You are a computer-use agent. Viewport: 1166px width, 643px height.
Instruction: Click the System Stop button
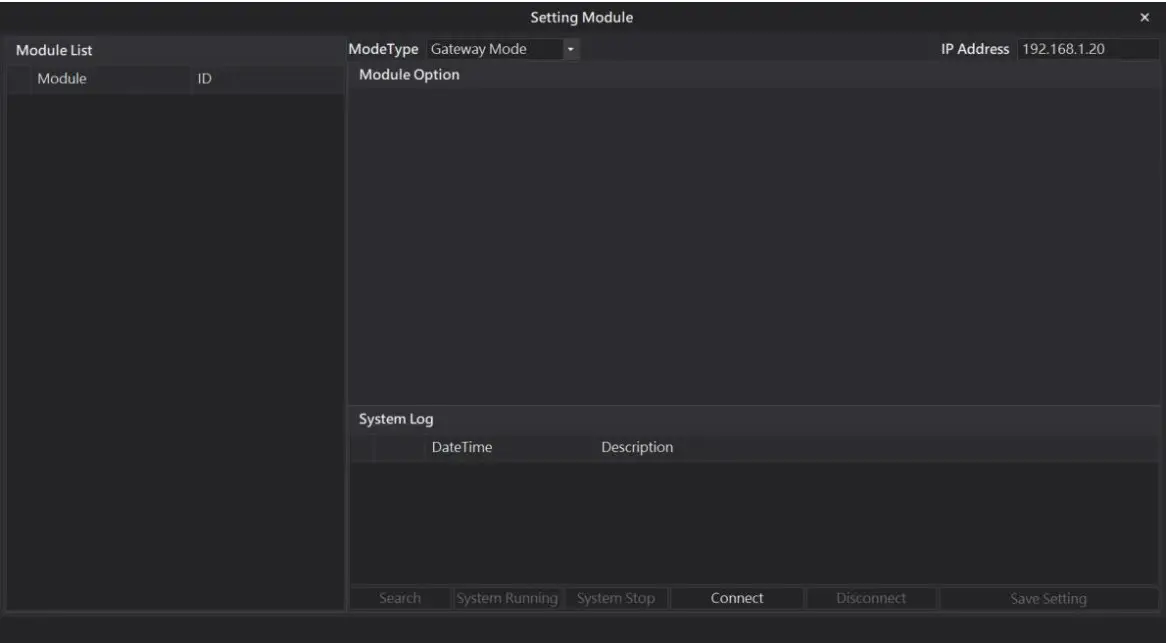[x=616, y=598]
